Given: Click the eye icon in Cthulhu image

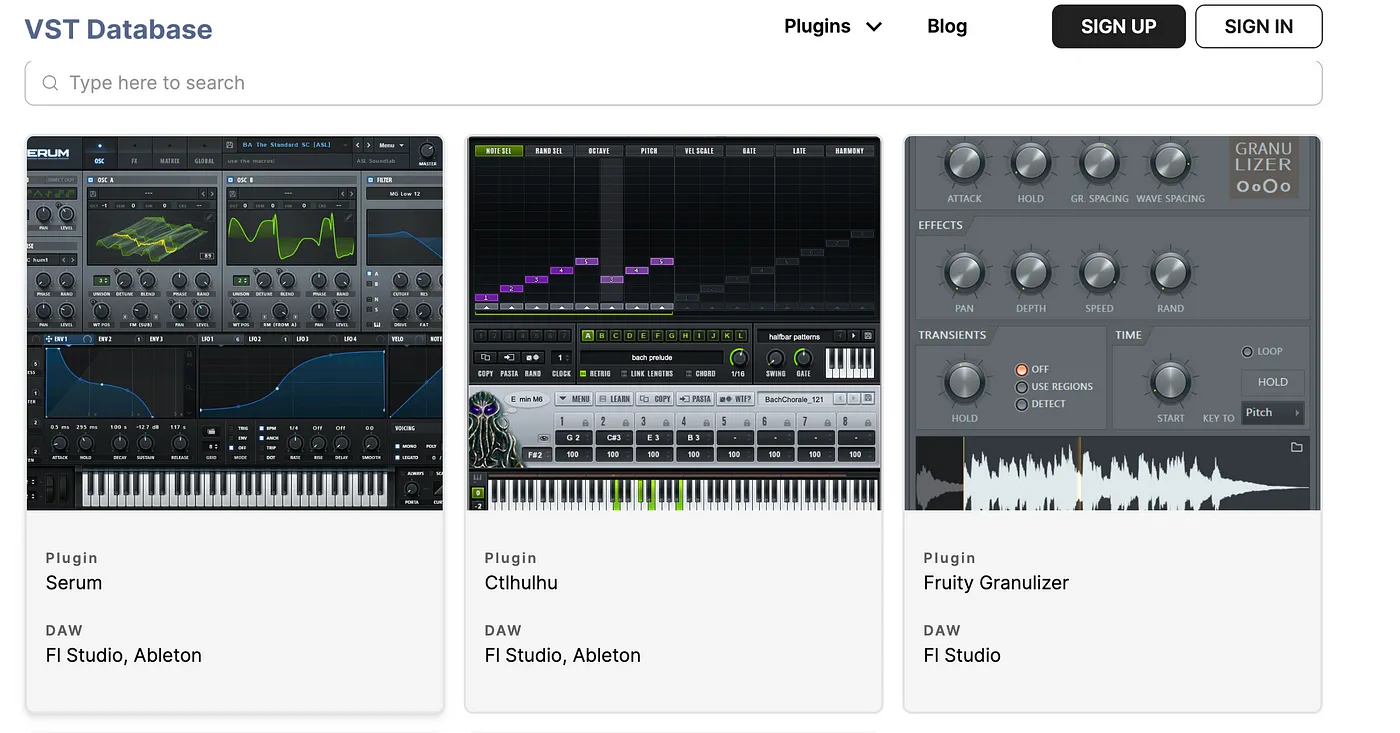Looking at the screenshot, I should [x=544, y=438].
